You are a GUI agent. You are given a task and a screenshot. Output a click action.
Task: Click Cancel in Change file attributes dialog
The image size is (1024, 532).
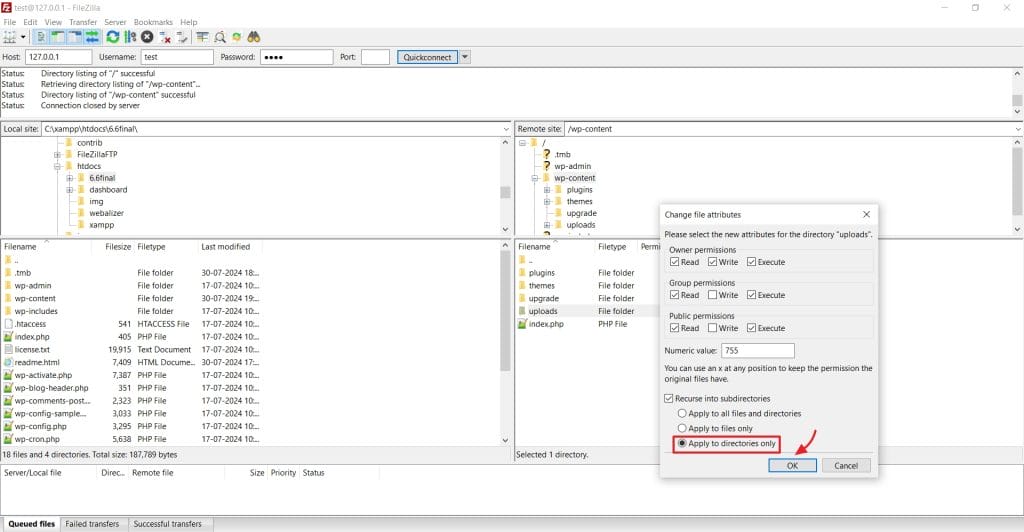pos(846,465)
